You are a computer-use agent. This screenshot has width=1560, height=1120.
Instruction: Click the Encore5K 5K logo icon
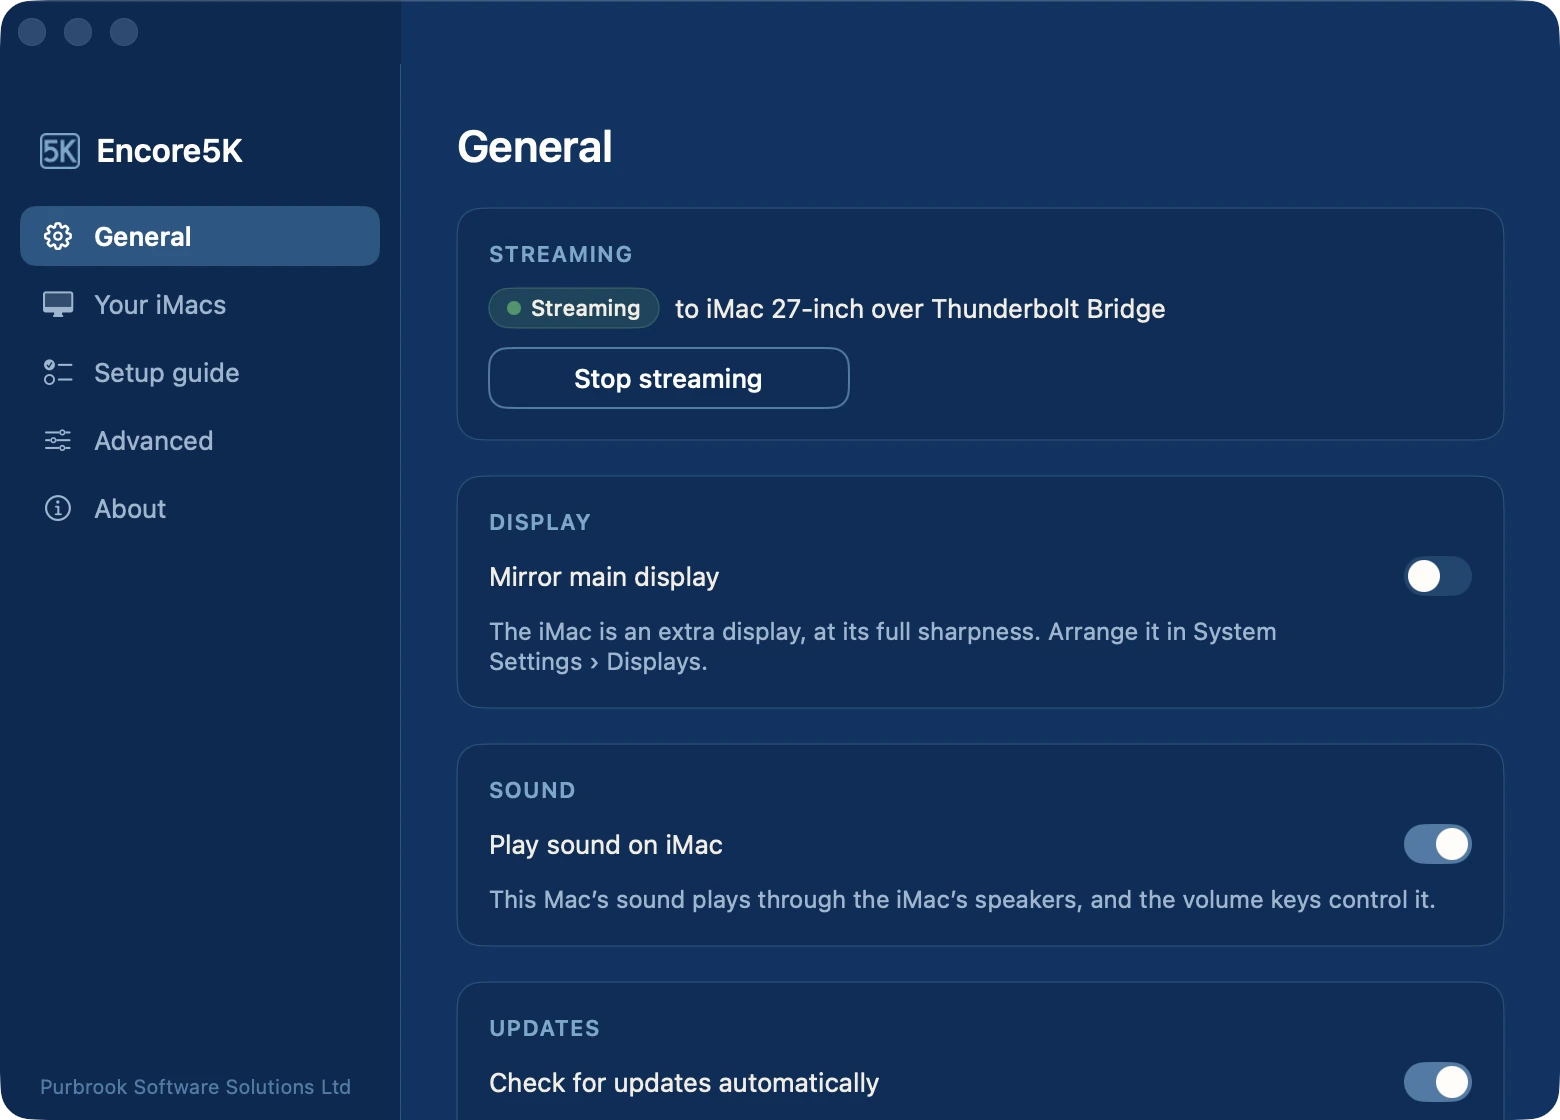(60, 151)
